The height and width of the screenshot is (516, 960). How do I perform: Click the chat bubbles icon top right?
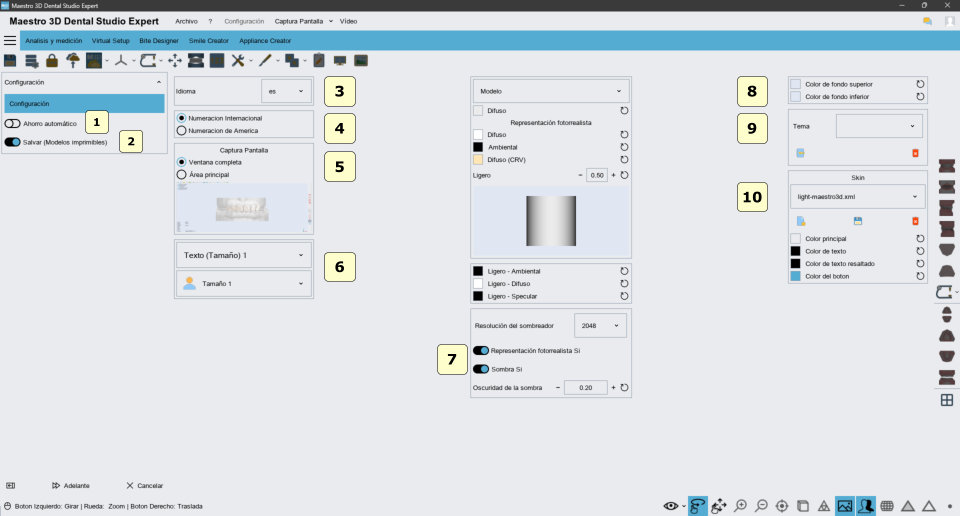[928, 21]
